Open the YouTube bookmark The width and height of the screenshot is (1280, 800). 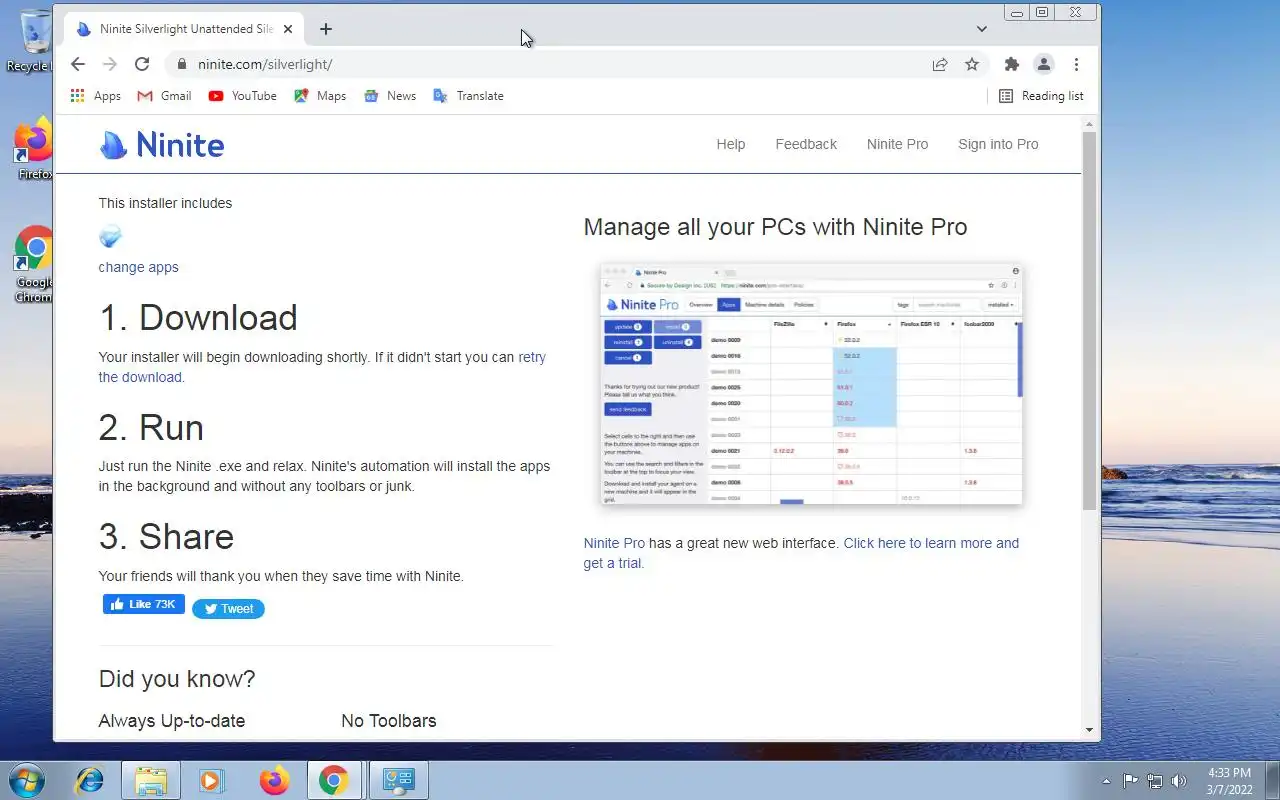tap(243, 96)
